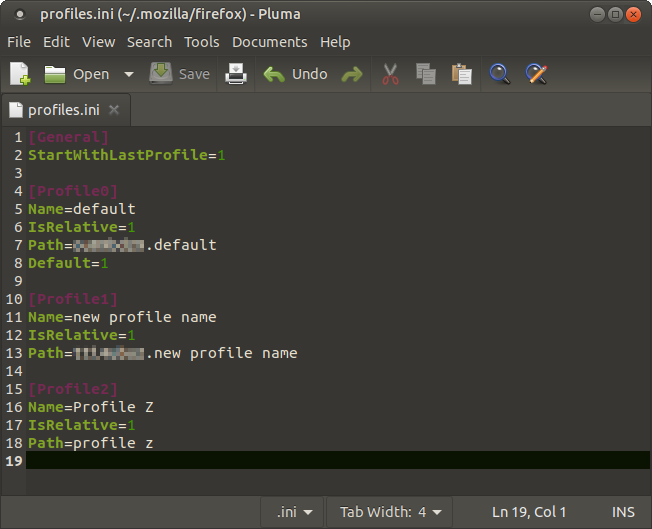652x529 pixels.
Task: Click the Name=Profile Z line
Action: tap(91, 407)
